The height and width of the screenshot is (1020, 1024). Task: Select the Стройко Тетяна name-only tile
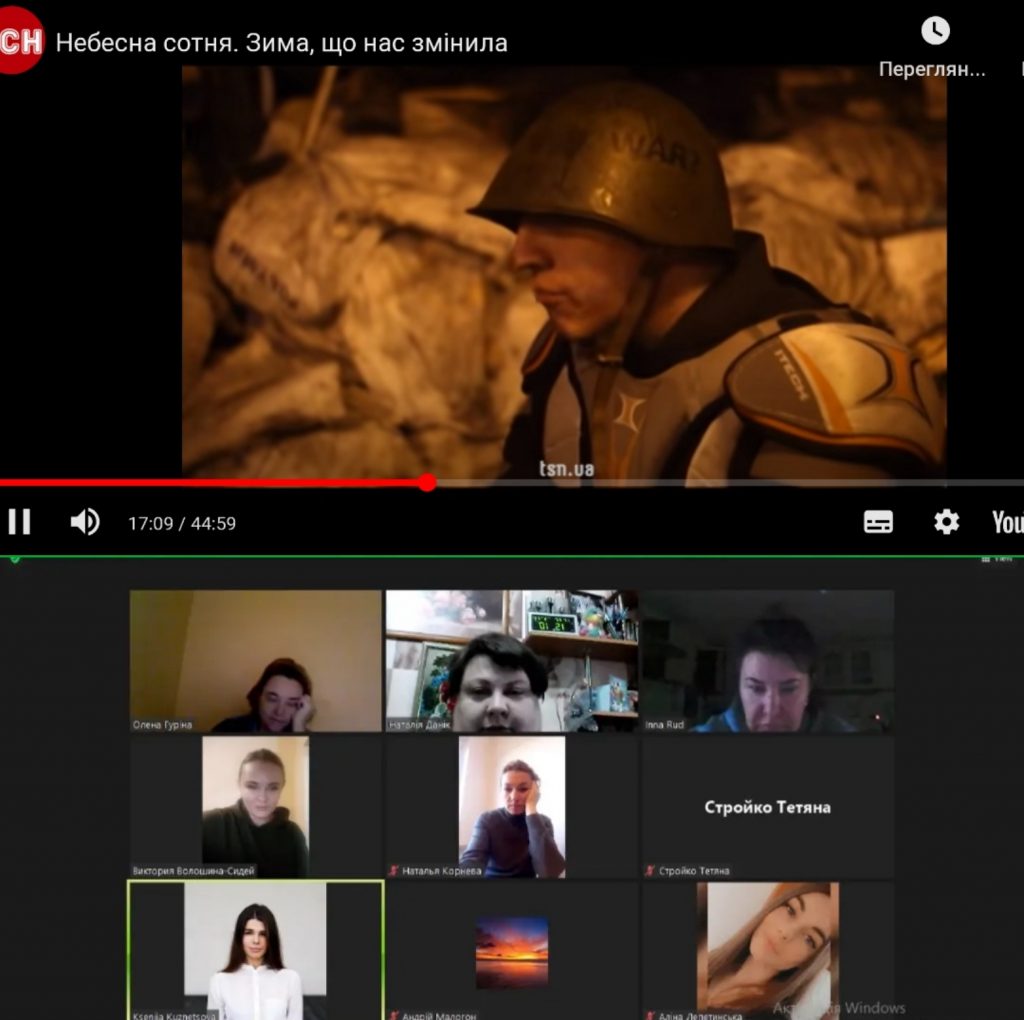pos(767,807)
